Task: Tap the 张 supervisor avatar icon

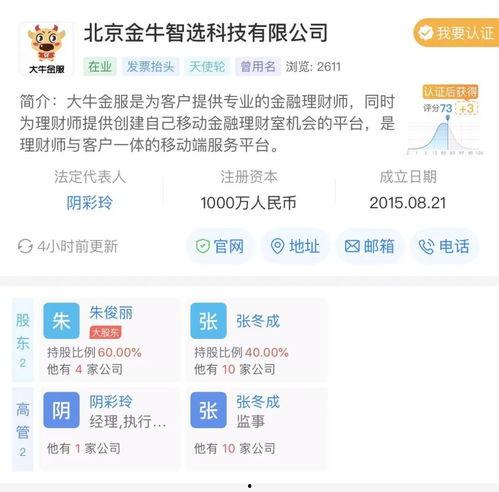Action: point(208,410)
